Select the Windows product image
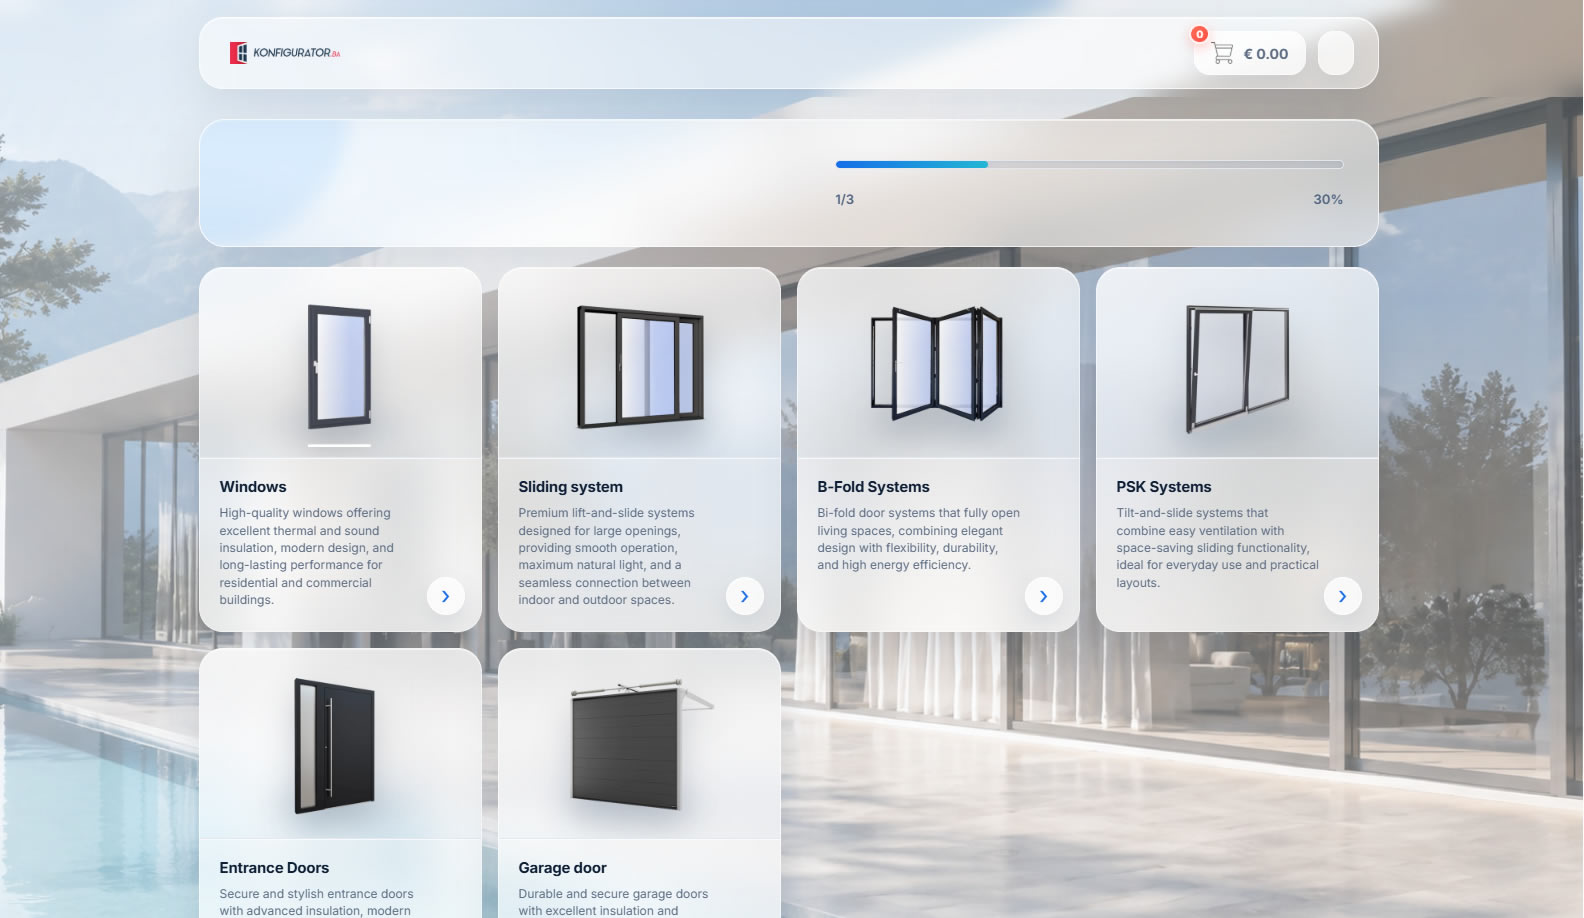Viewport: 1584px width, 918px height. [x=340, y=367]
